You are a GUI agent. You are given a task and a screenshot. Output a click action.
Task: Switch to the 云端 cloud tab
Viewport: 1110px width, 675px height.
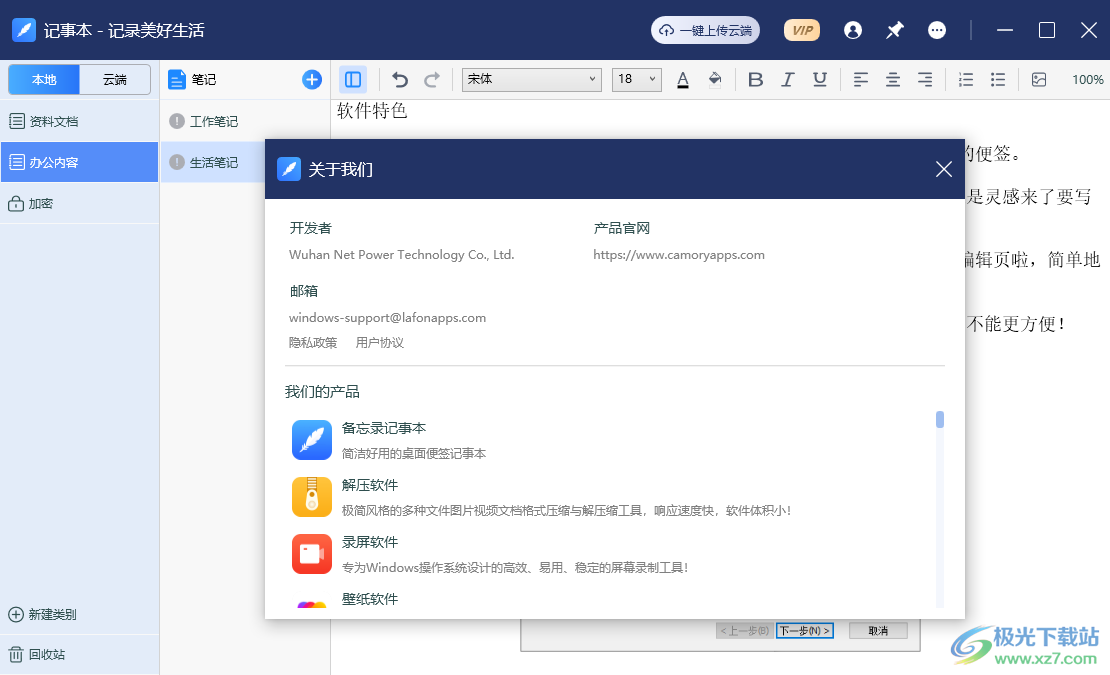click(x=115, y=79)
